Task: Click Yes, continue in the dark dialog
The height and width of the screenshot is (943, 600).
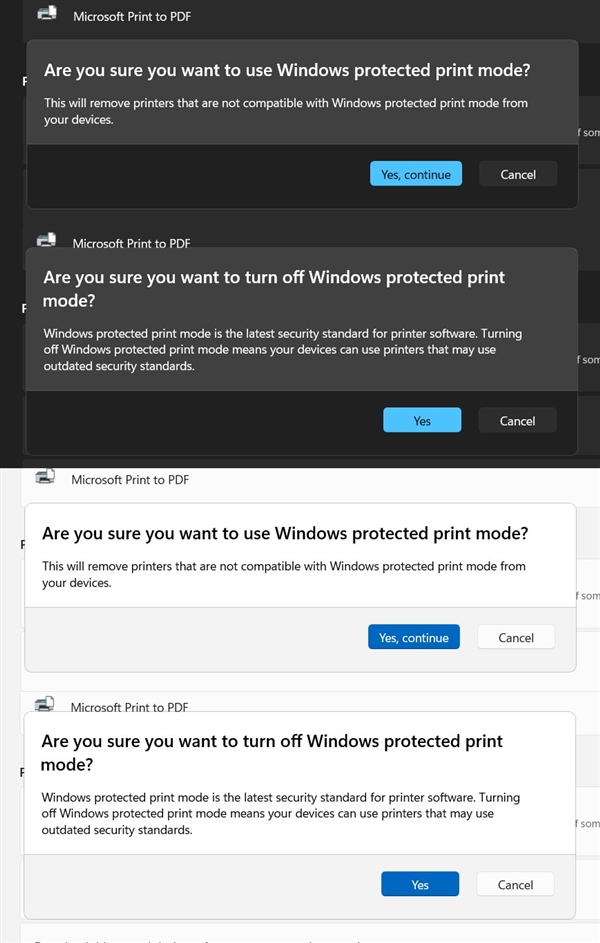Action: tap(416, 173)
